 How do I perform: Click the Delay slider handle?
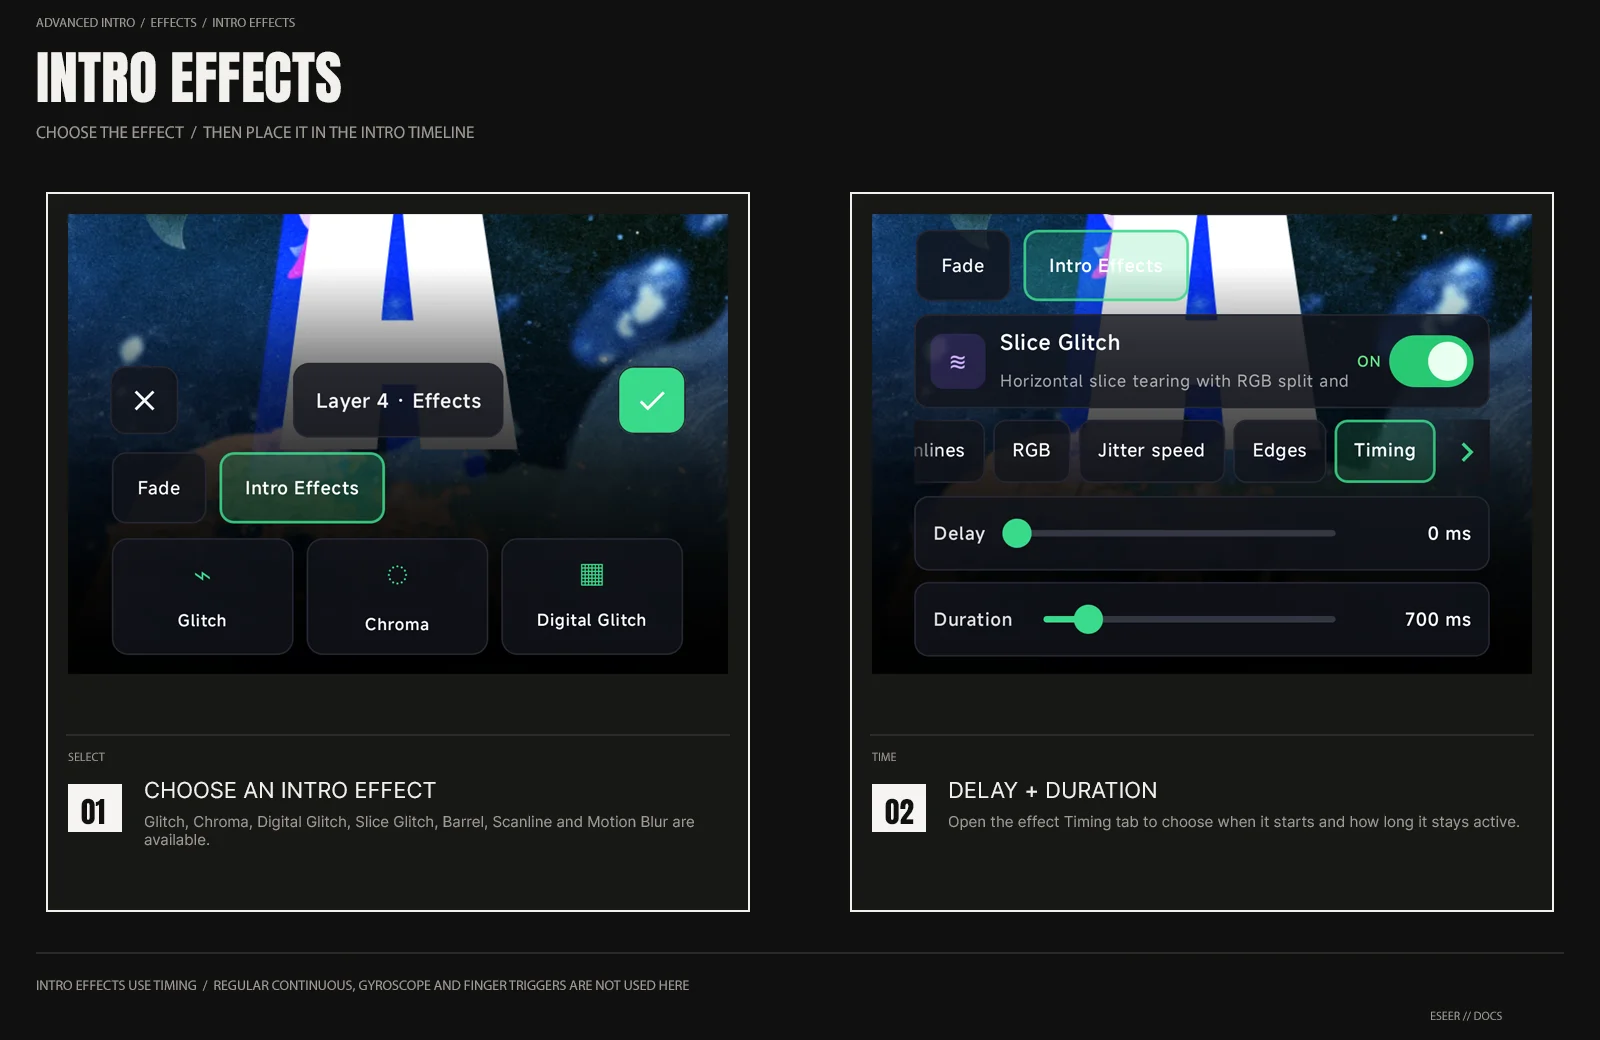click(x=1017, y=534)
